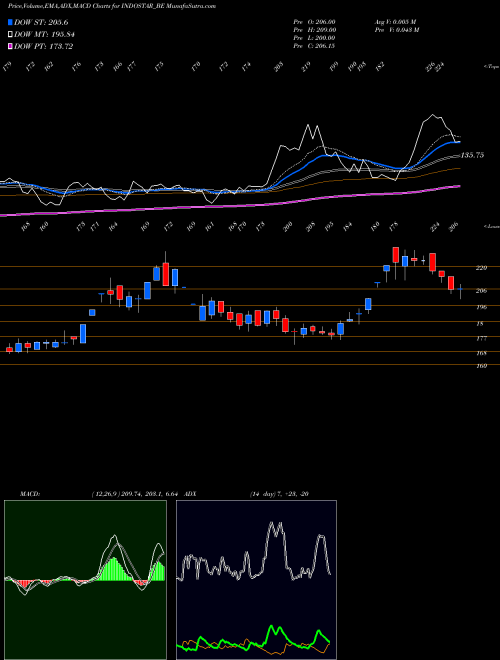Select the chart title mentioning INDOSTAR_BE
The height and width of the screenshot is (660, 500).
(x=112, y=6)
